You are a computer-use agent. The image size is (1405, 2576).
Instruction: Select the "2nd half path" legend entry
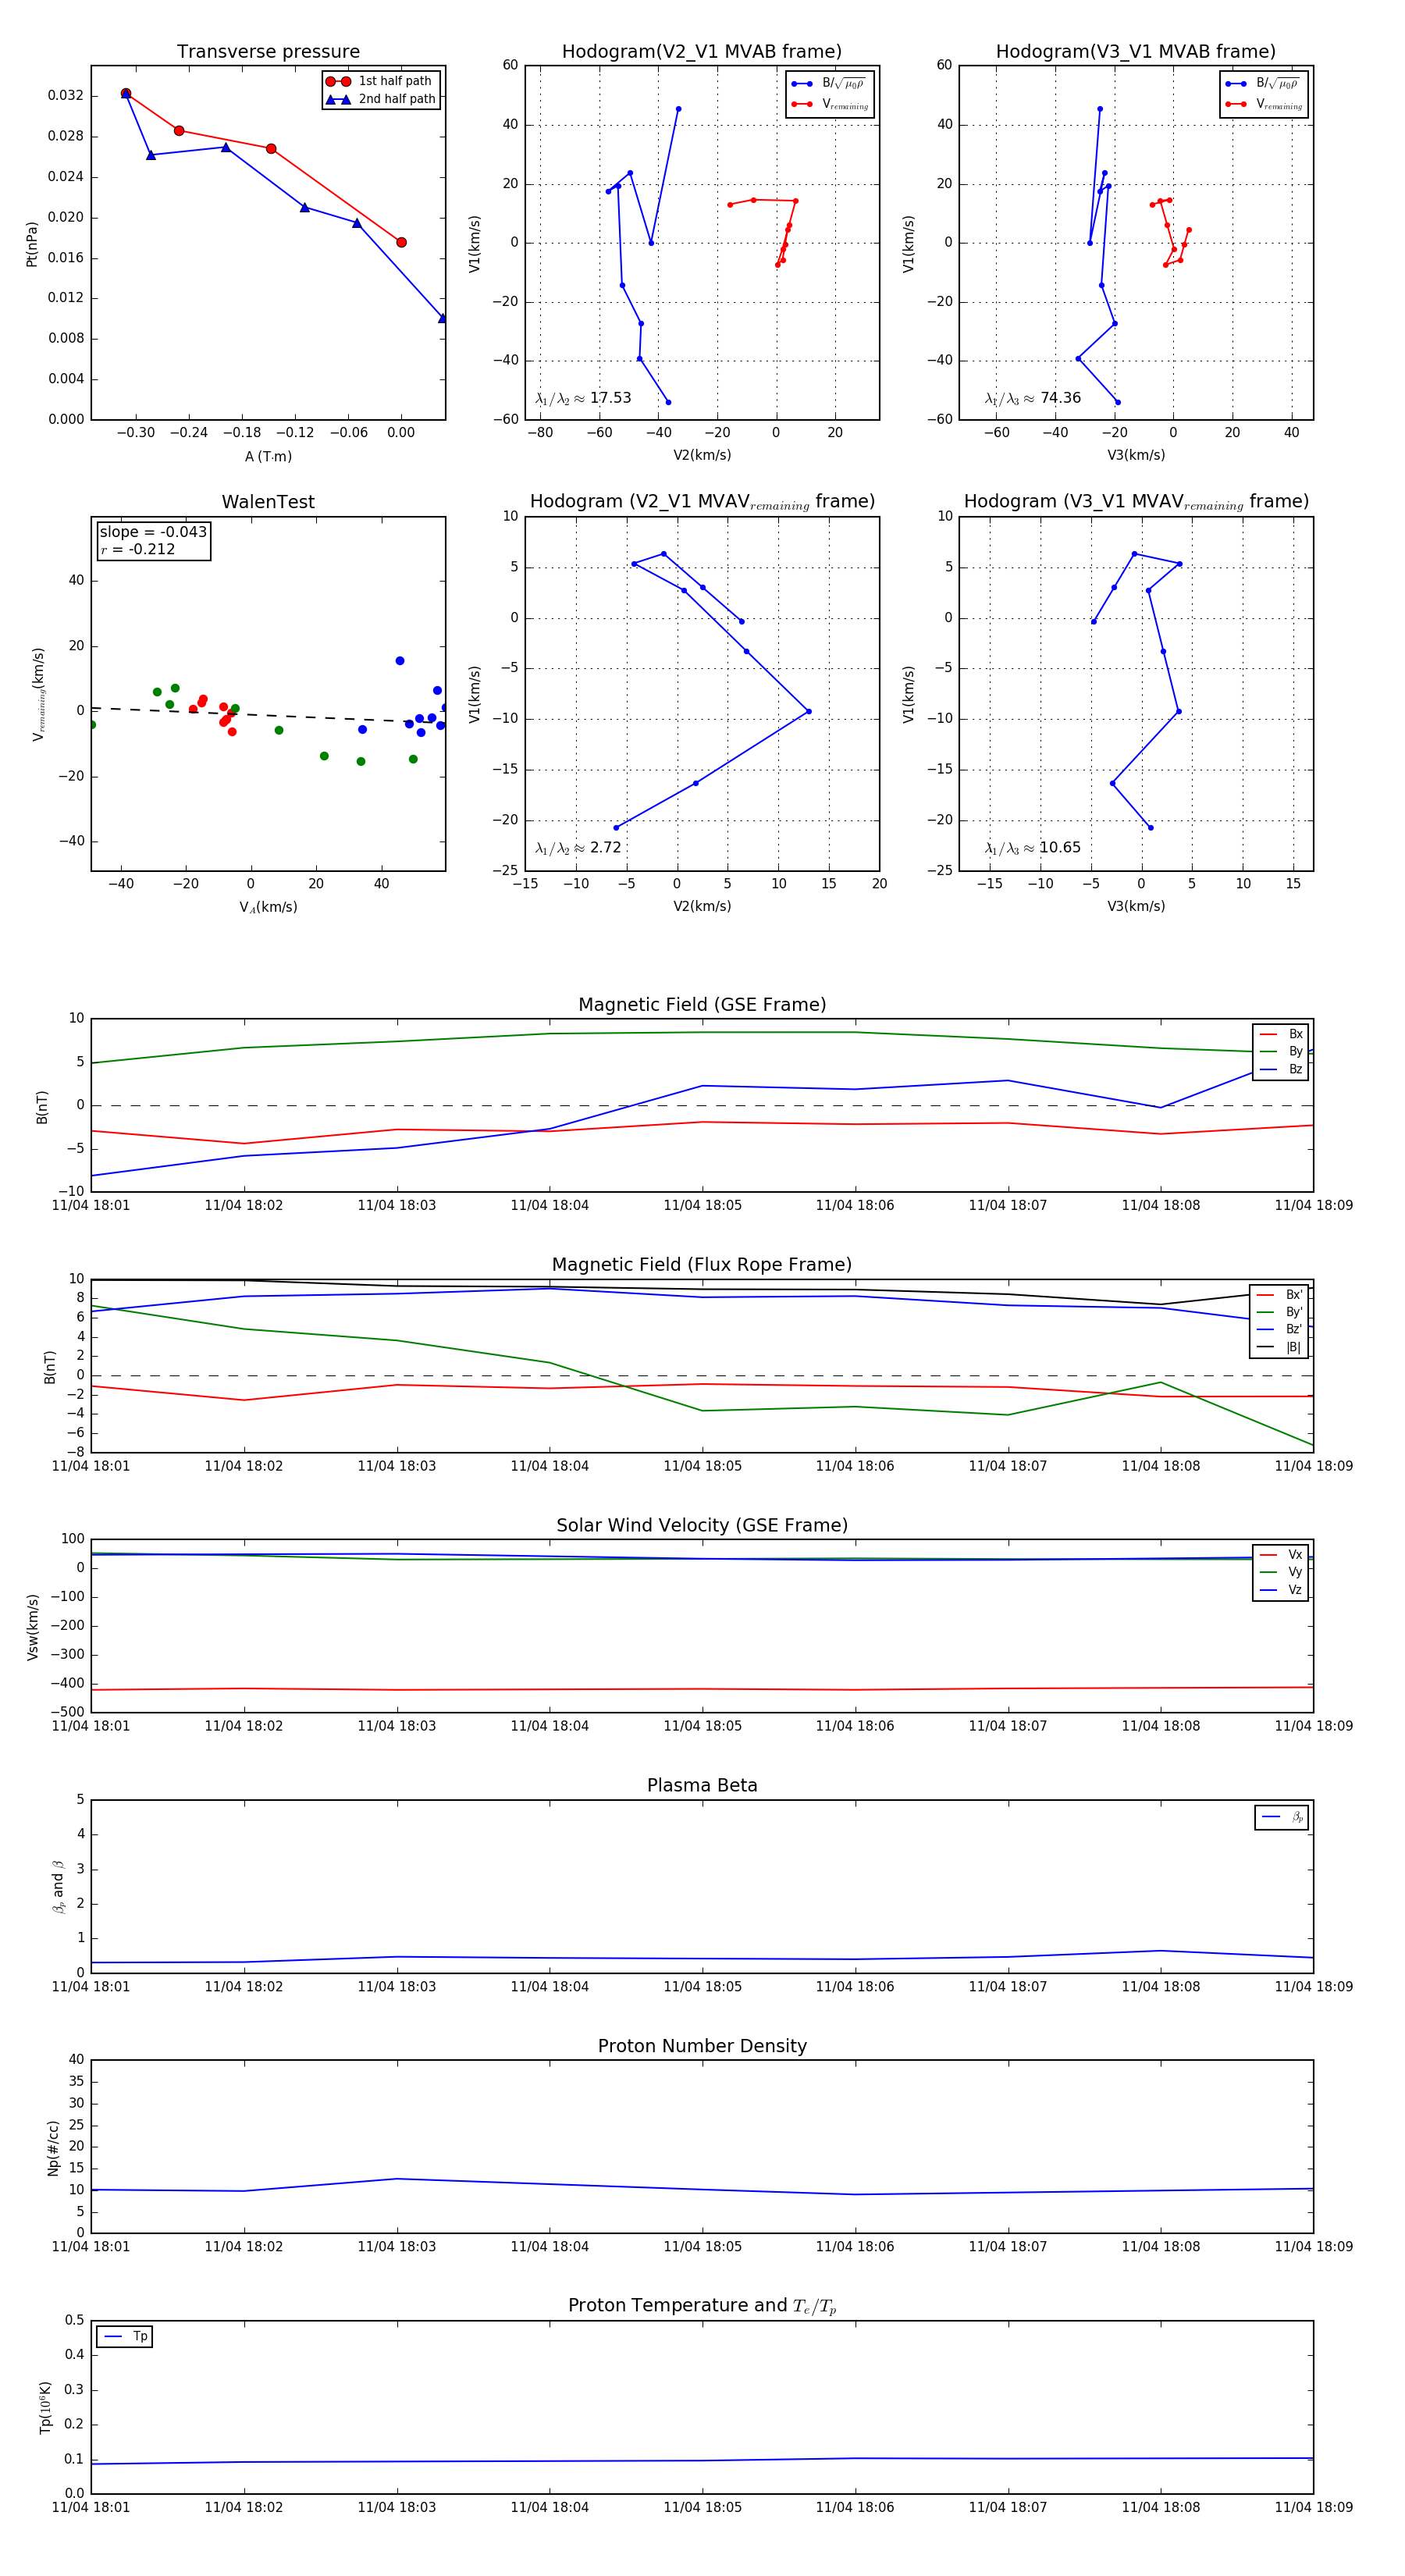381,99
